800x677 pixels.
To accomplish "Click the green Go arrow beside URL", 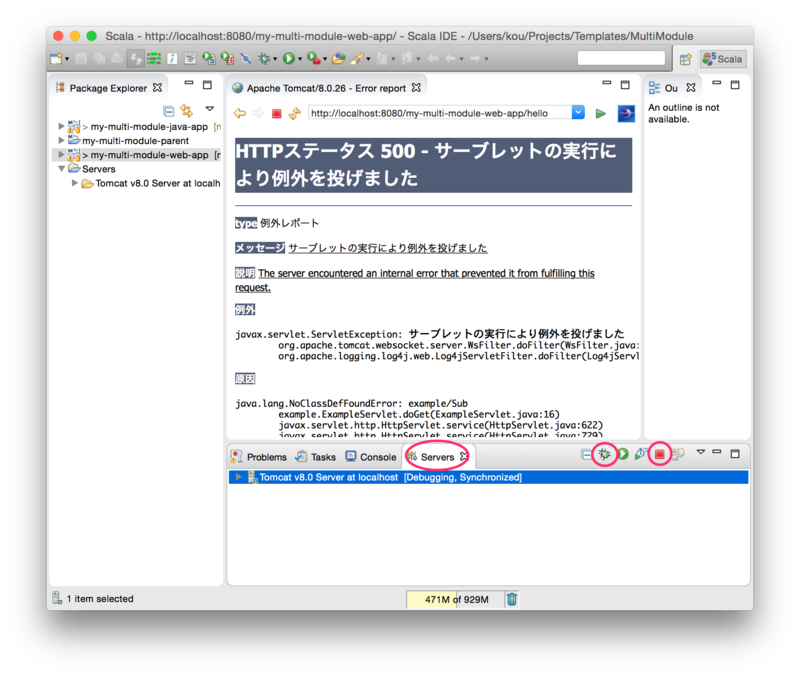I will click(601, 113).
